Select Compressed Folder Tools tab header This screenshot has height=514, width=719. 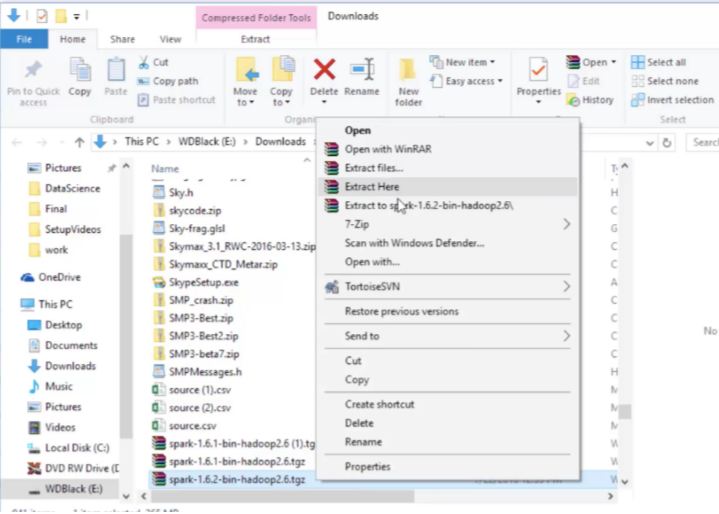[x=256, y=18]
